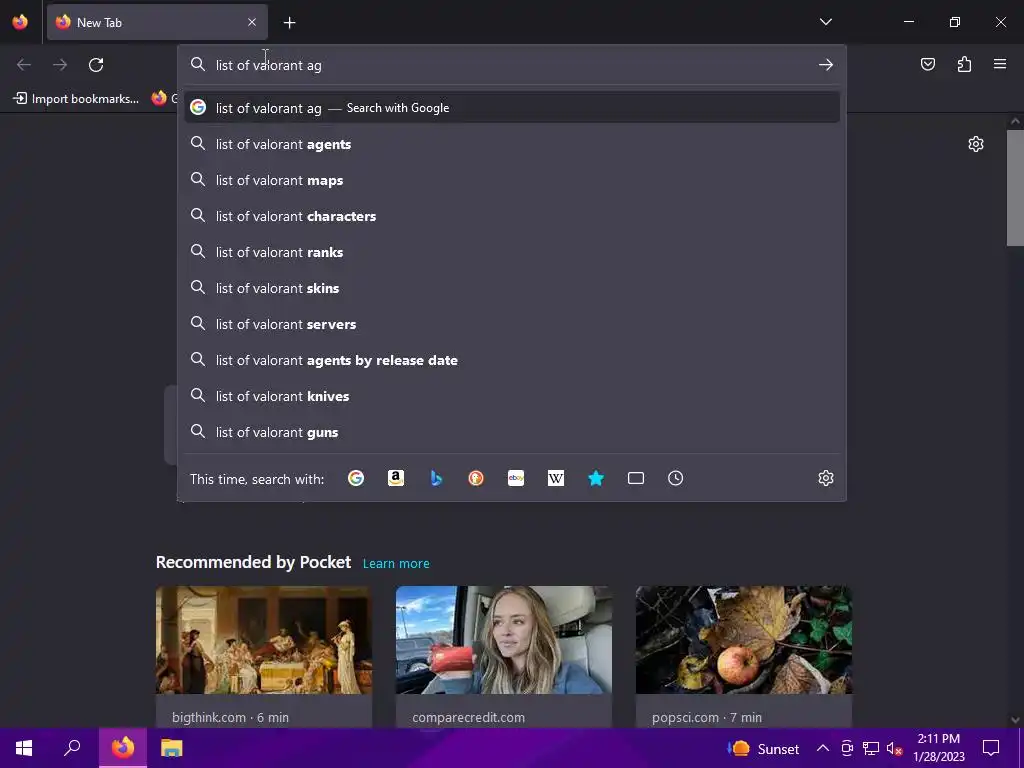Choose suggestion 'list of valorant ranks'
This screenshot has width=1024, height=768.
point(512,251)
